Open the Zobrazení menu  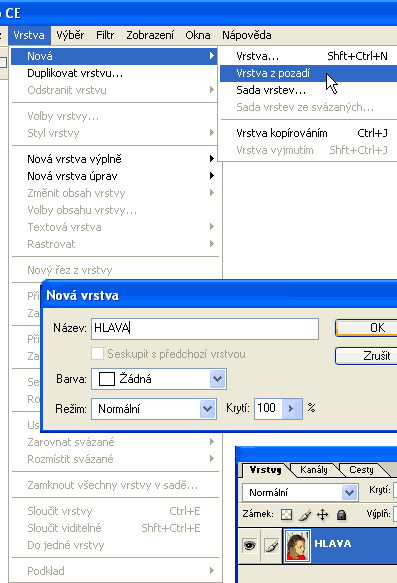(150, 35)
